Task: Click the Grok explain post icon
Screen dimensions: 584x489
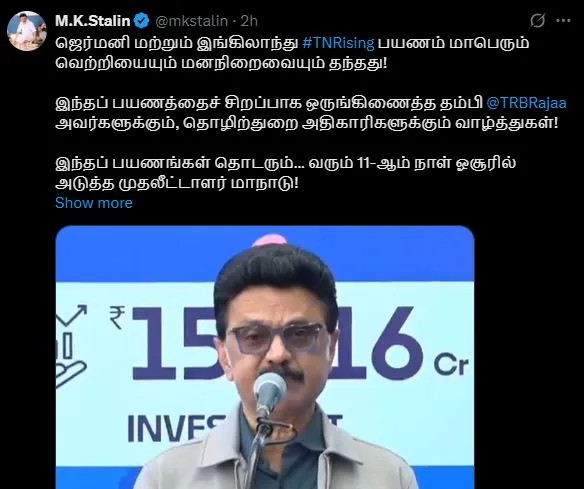Action: point(537,21)
